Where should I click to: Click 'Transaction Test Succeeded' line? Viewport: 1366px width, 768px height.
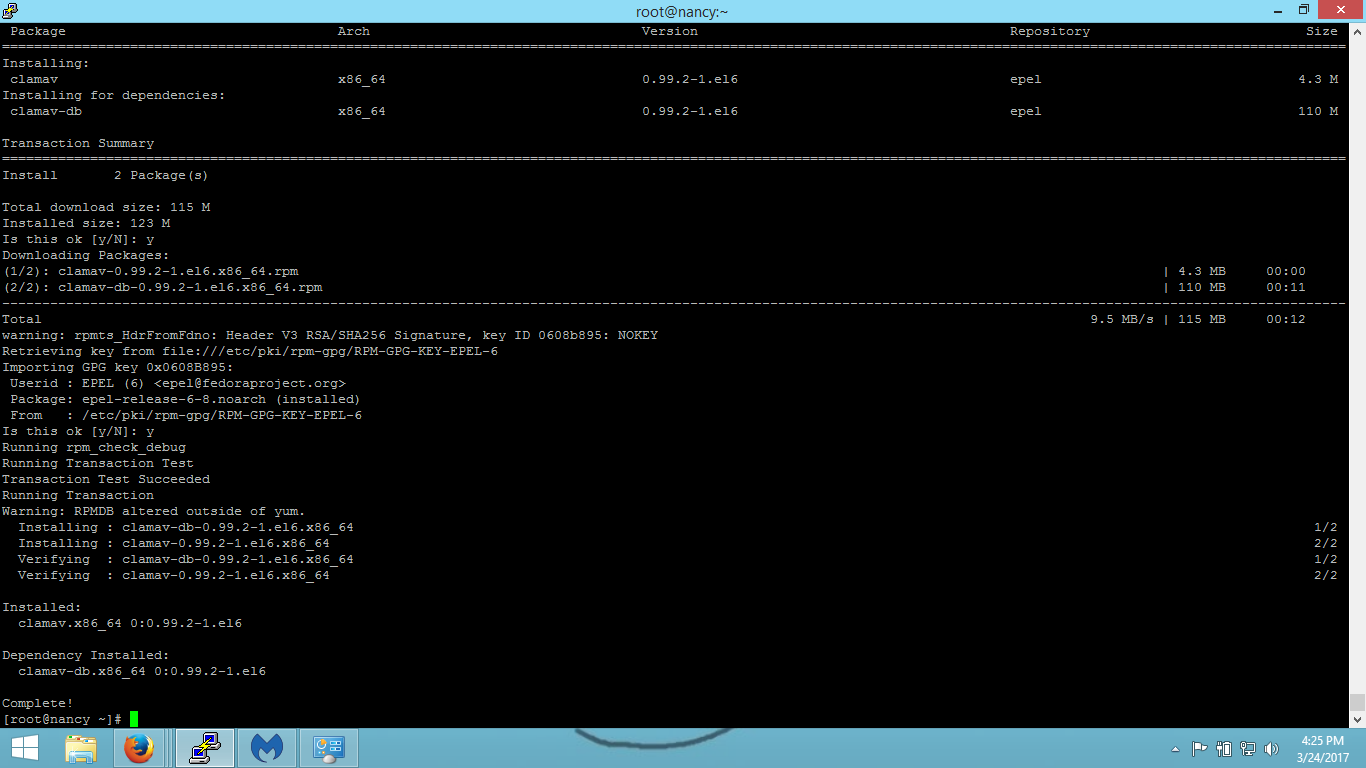[106, 479]
